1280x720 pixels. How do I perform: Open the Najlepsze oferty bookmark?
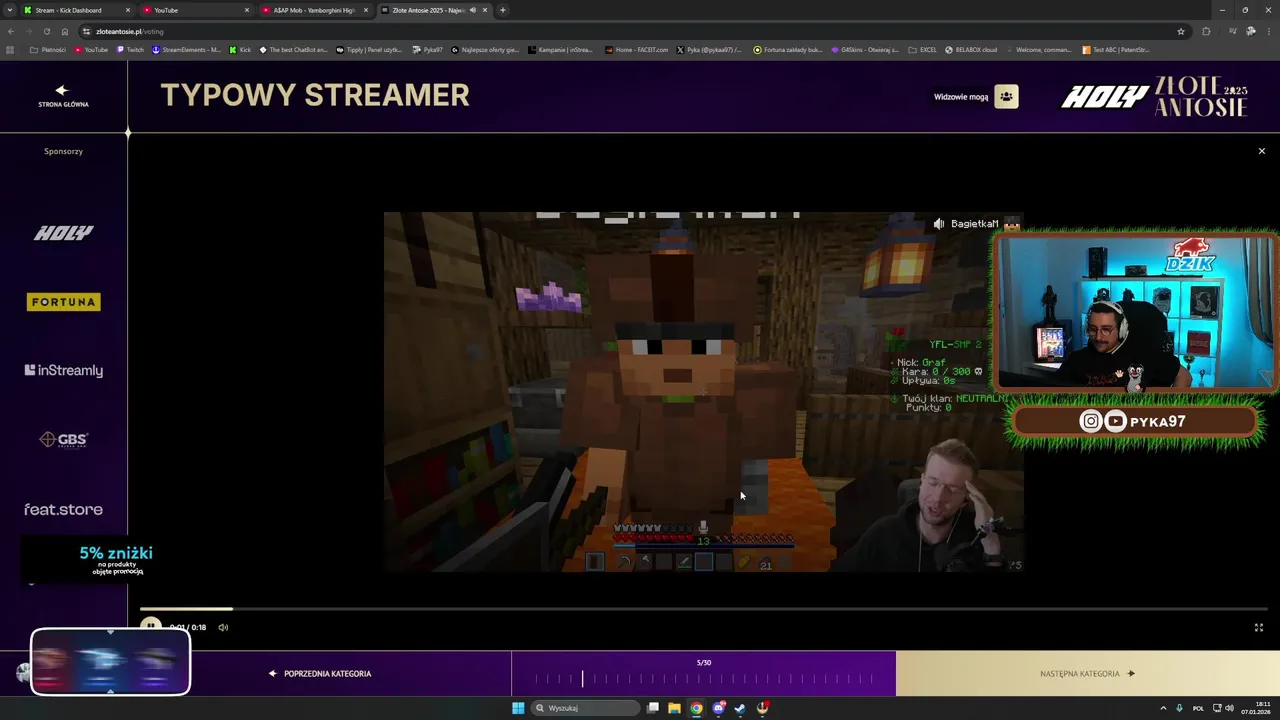coord(485,49)
